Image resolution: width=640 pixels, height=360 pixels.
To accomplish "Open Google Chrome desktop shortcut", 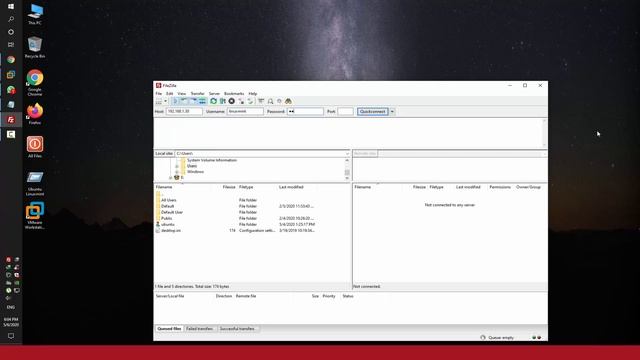I will 35,83.
